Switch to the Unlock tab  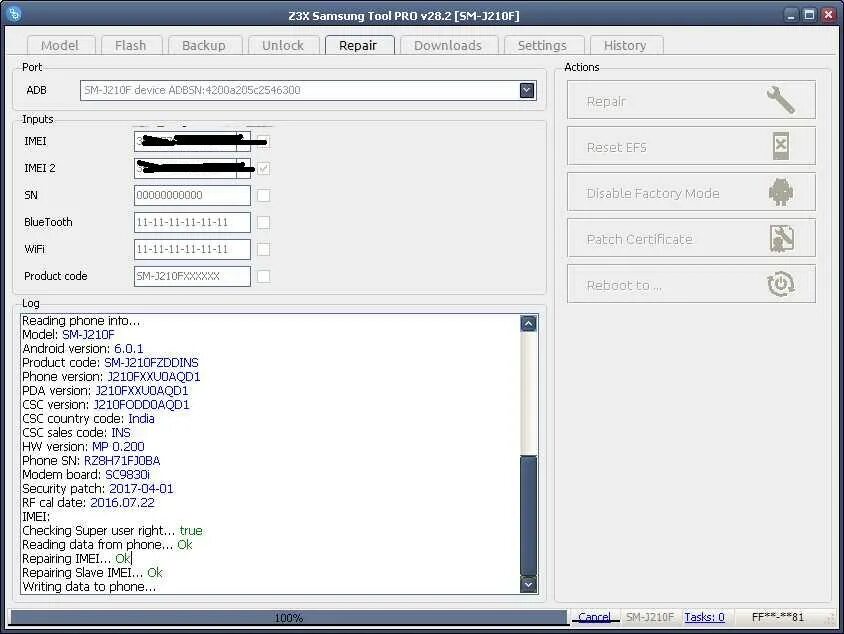283,45
